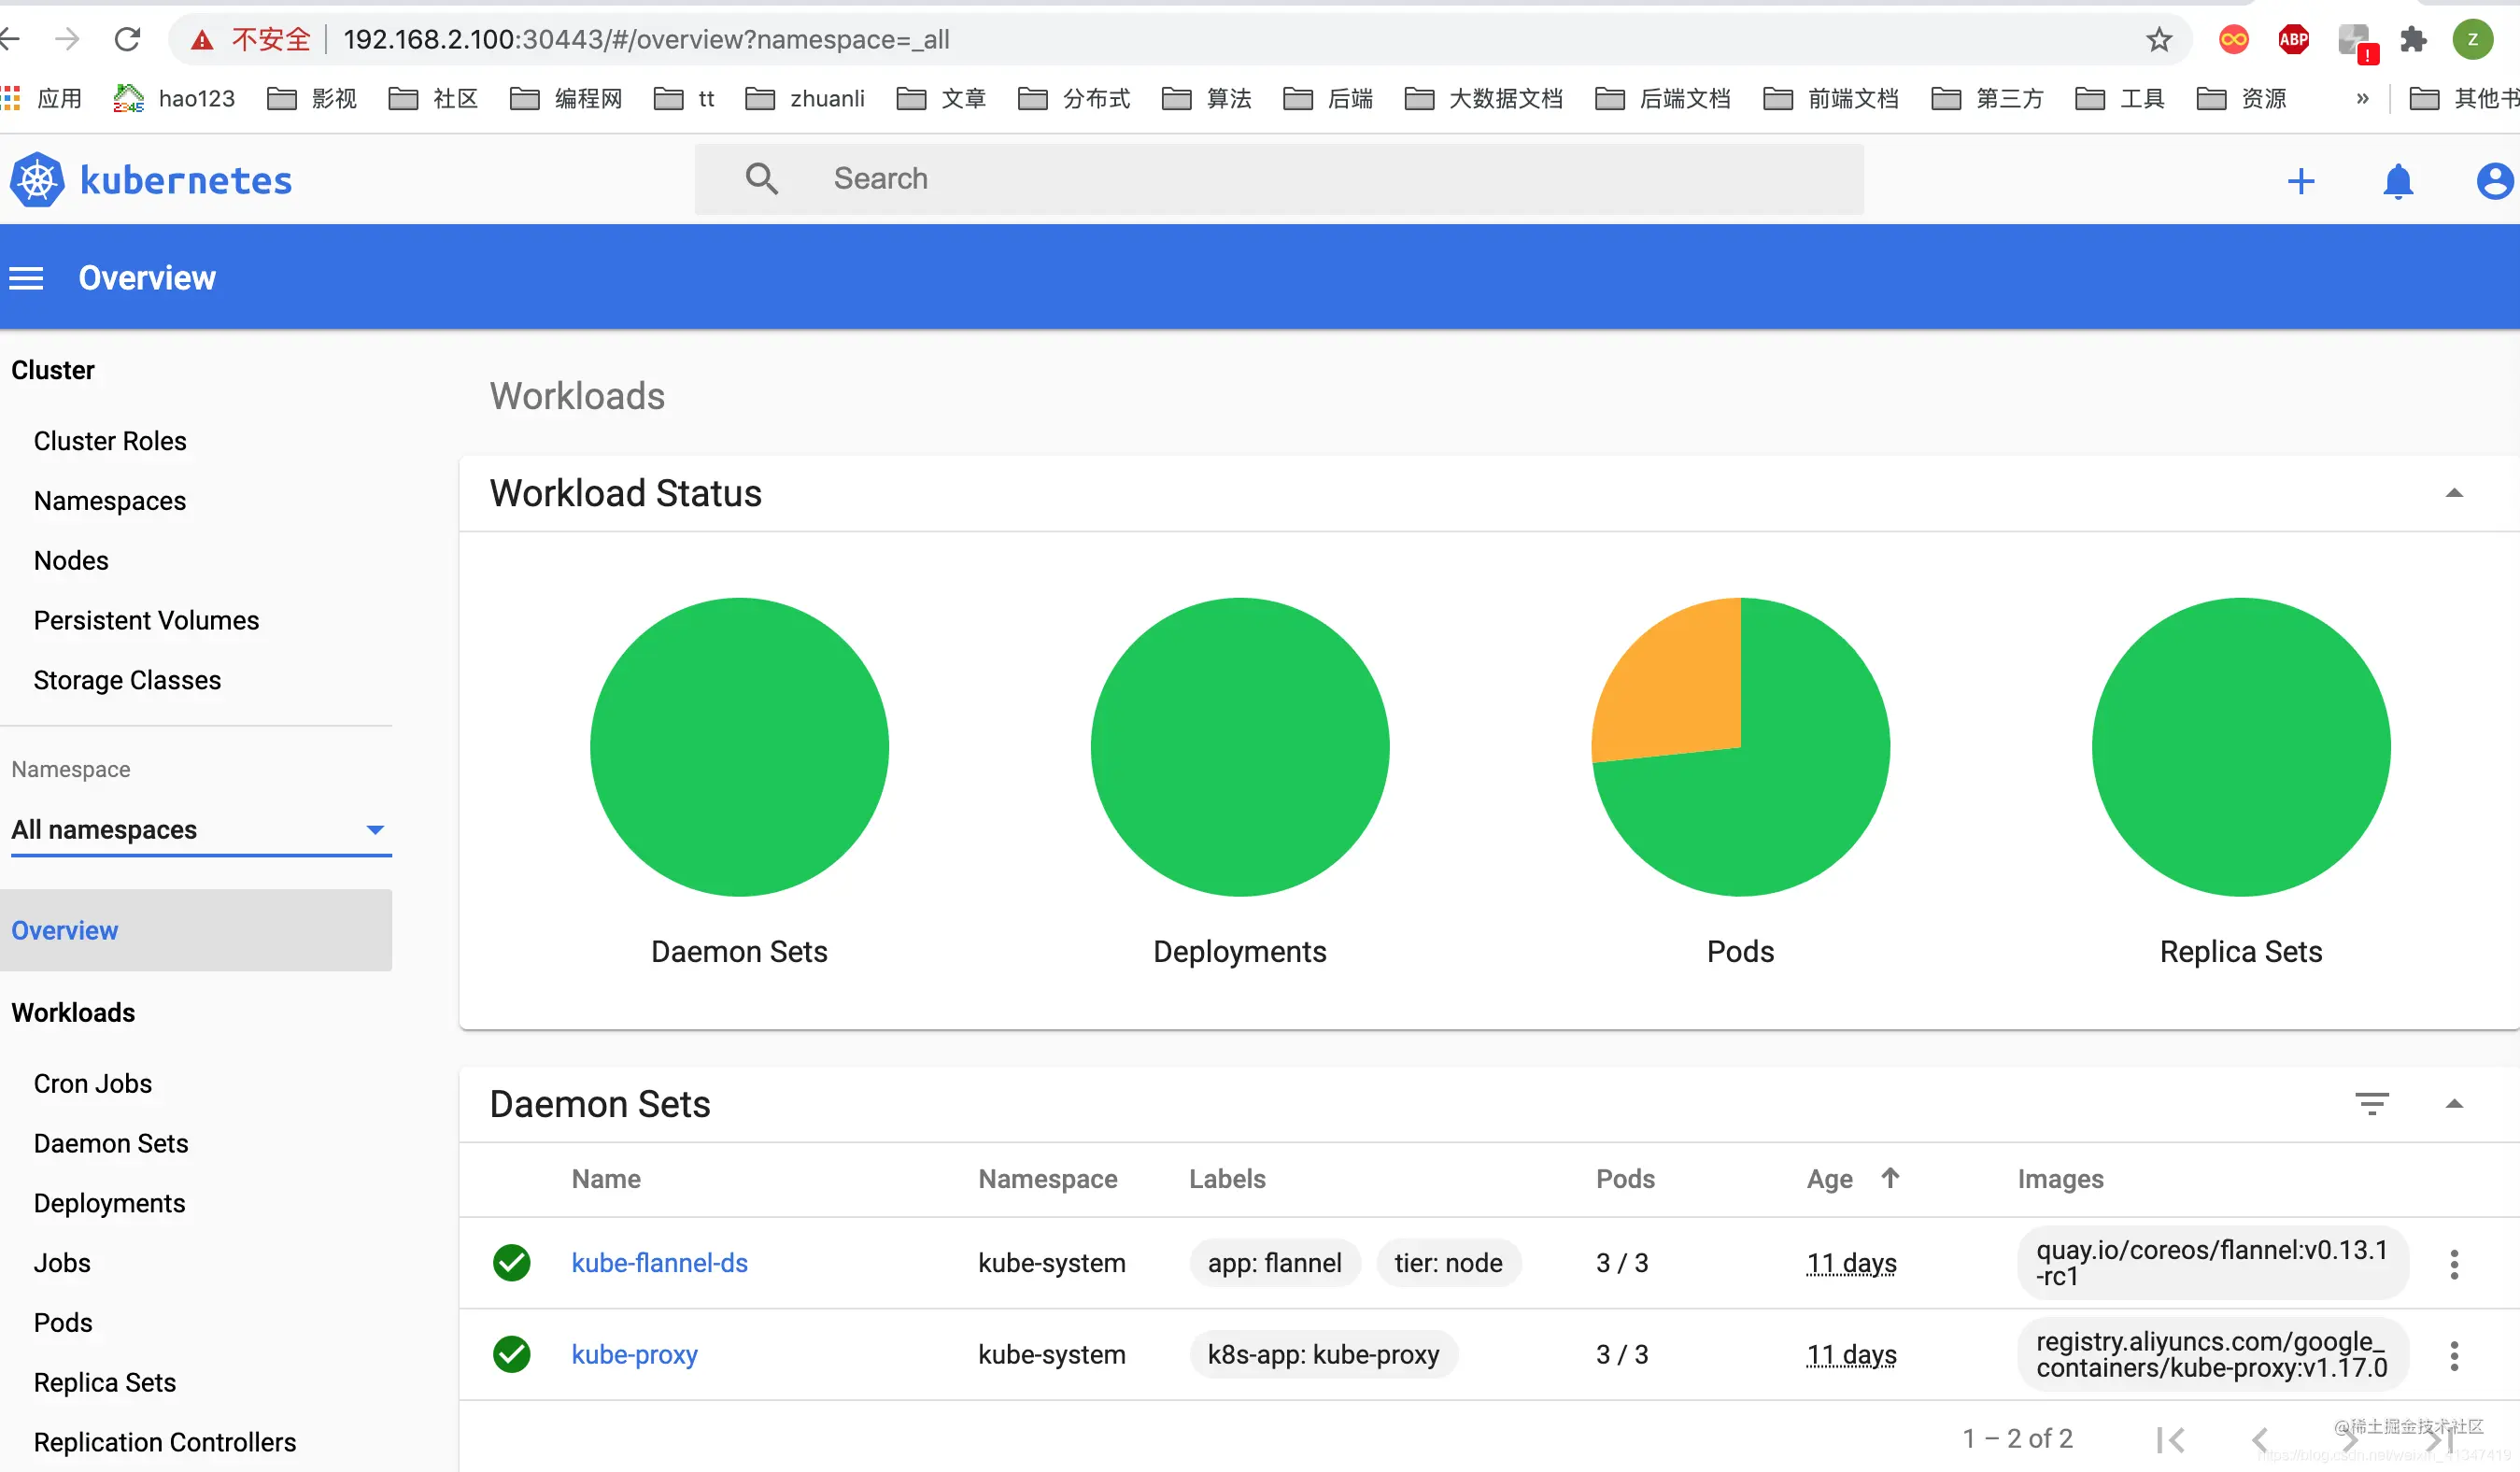This screenshot has width=2520, height=1472.
Task: Click the Cluster sidebar heading
Action: point(53,370)
